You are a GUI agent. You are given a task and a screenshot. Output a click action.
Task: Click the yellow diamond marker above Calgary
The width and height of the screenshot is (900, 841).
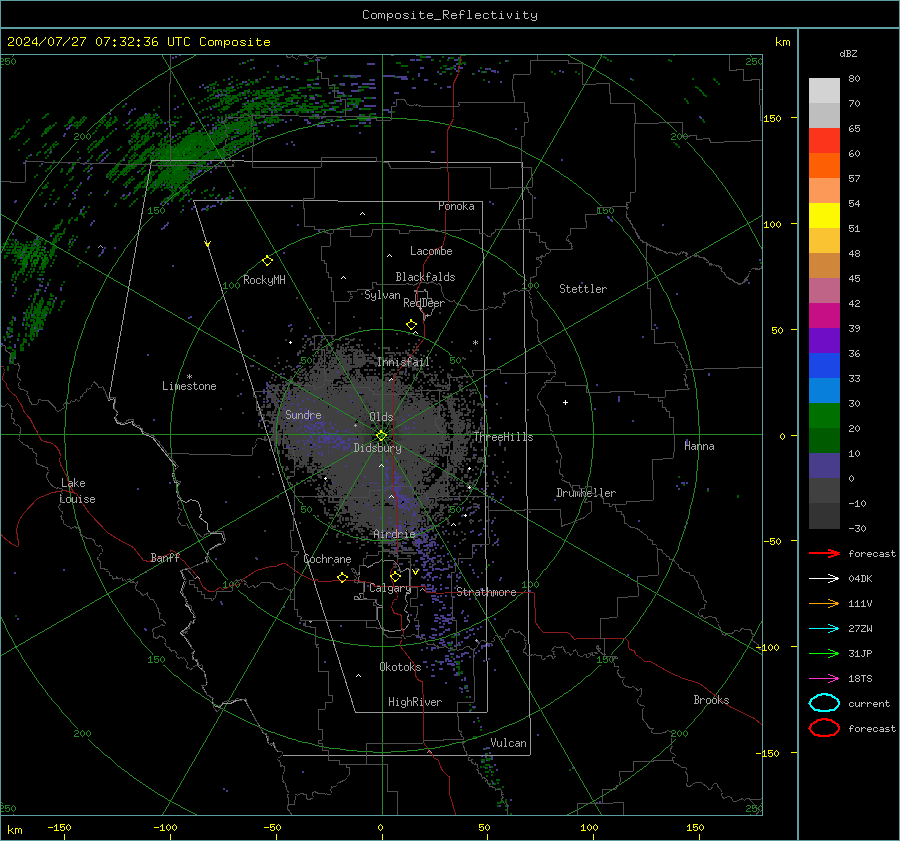(395, 576)
